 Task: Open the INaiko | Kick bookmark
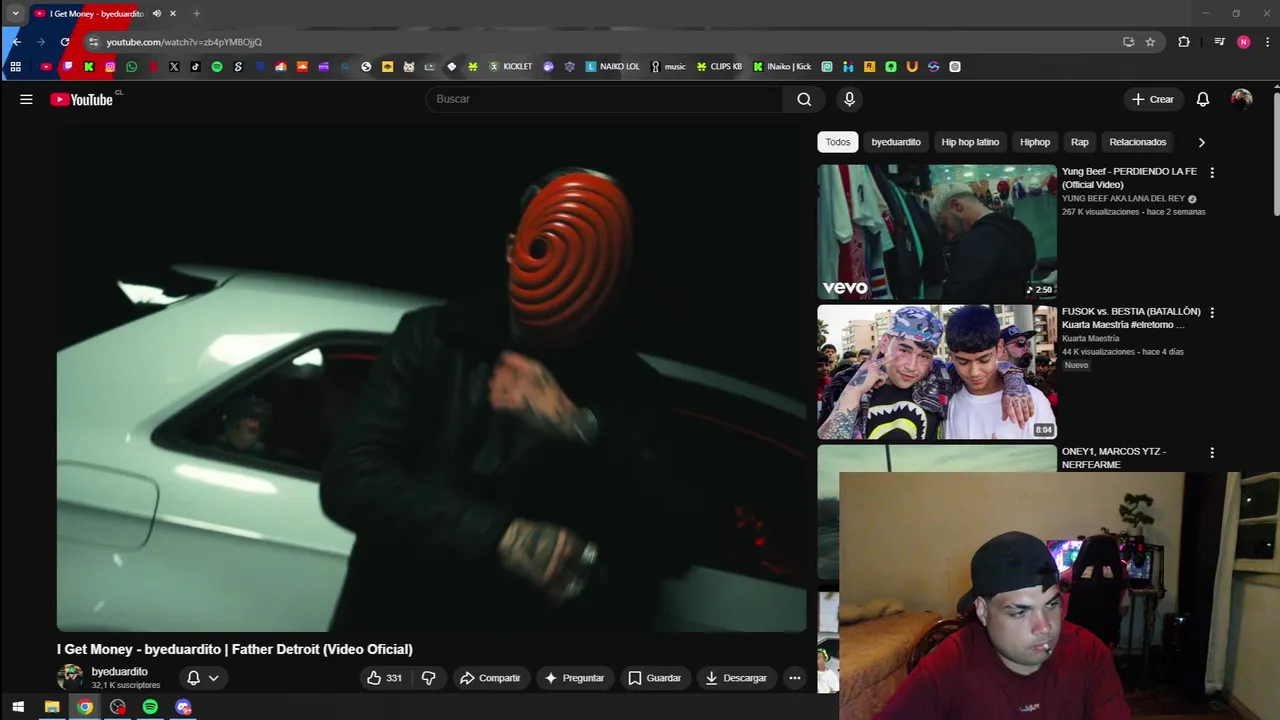coord(782,67)
